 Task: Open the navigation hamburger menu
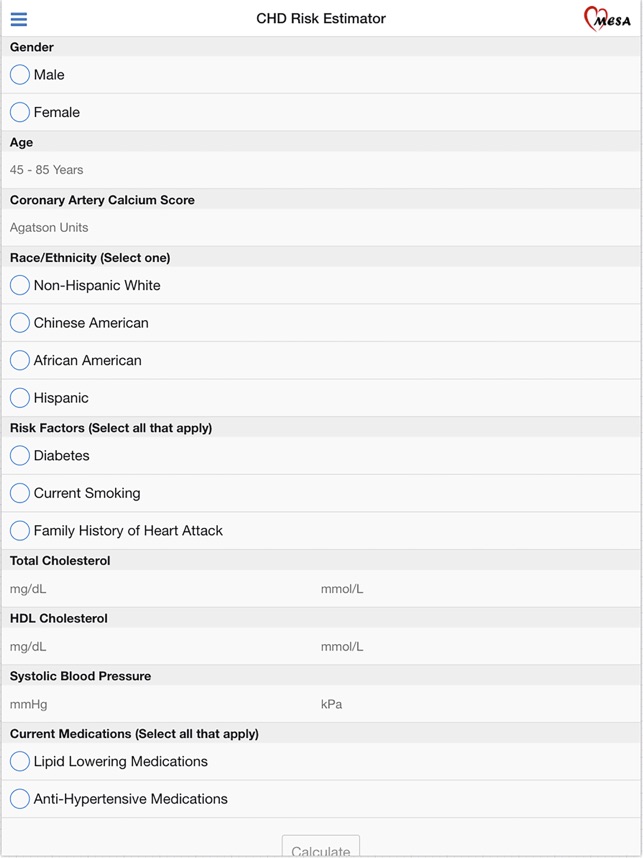click(x=20, y=18)
